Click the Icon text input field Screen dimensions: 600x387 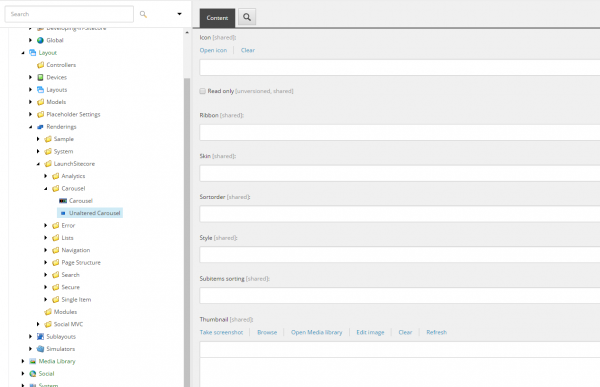(x=399, y=68)
